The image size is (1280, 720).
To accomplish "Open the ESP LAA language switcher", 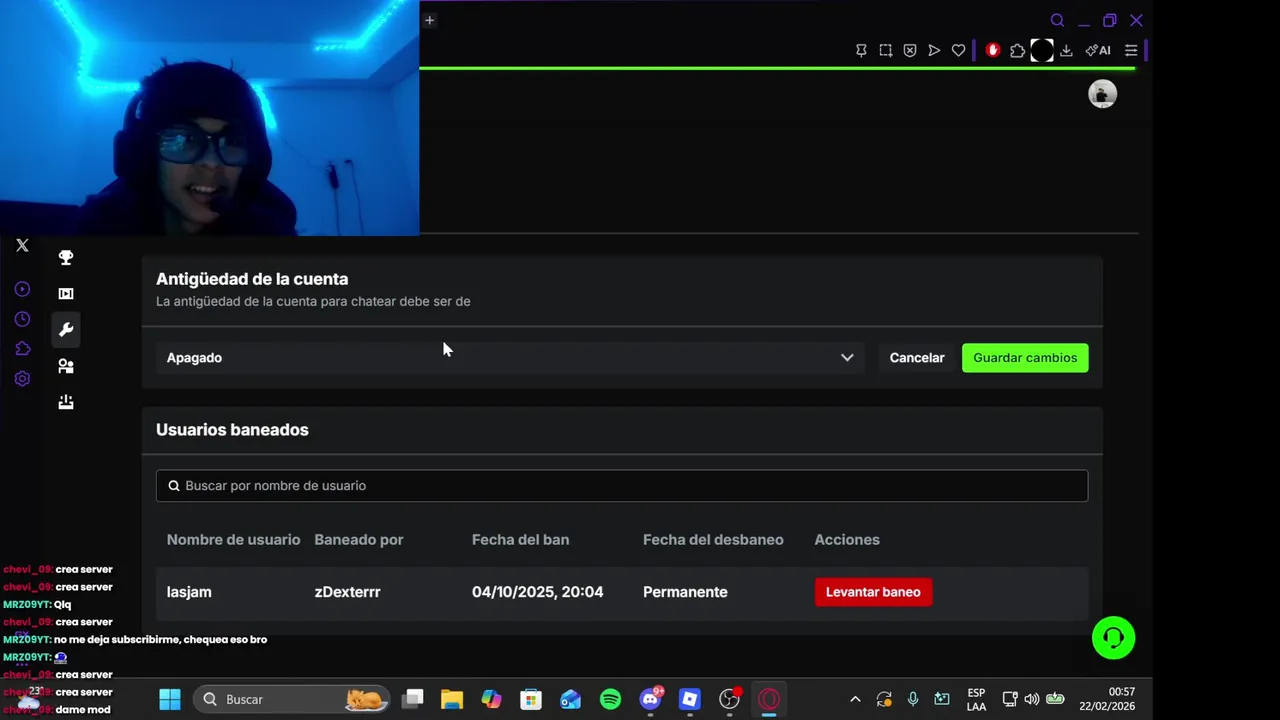I will (x=976, y=699).
